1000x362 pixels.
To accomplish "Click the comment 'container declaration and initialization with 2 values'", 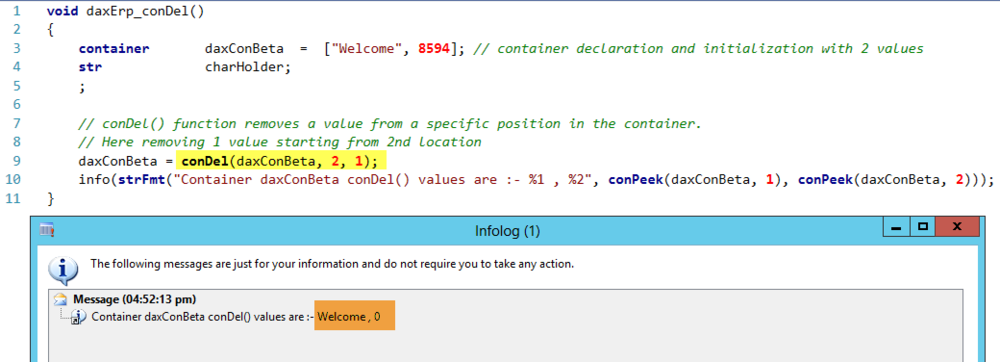I will (x=698, y=48).
